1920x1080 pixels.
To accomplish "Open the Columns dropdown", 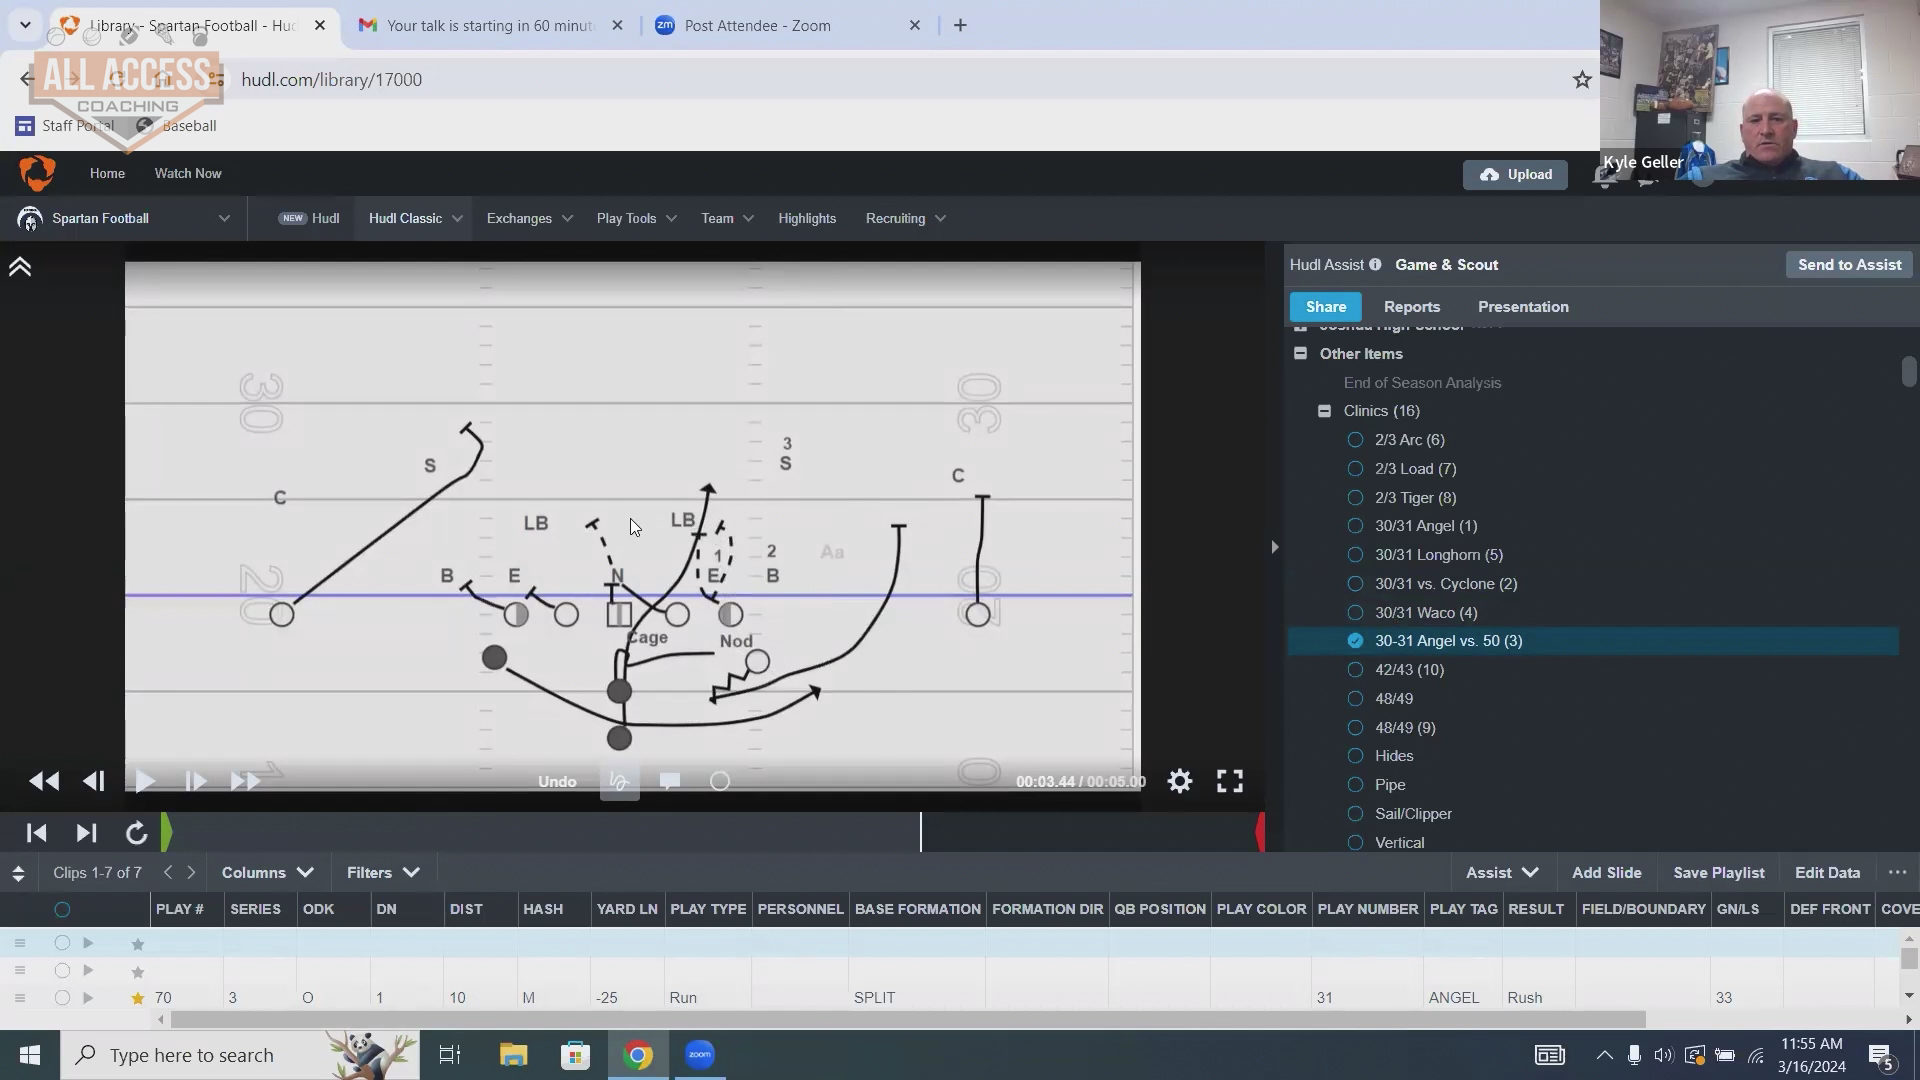I will pyautogui.click(x=267, y=873).
